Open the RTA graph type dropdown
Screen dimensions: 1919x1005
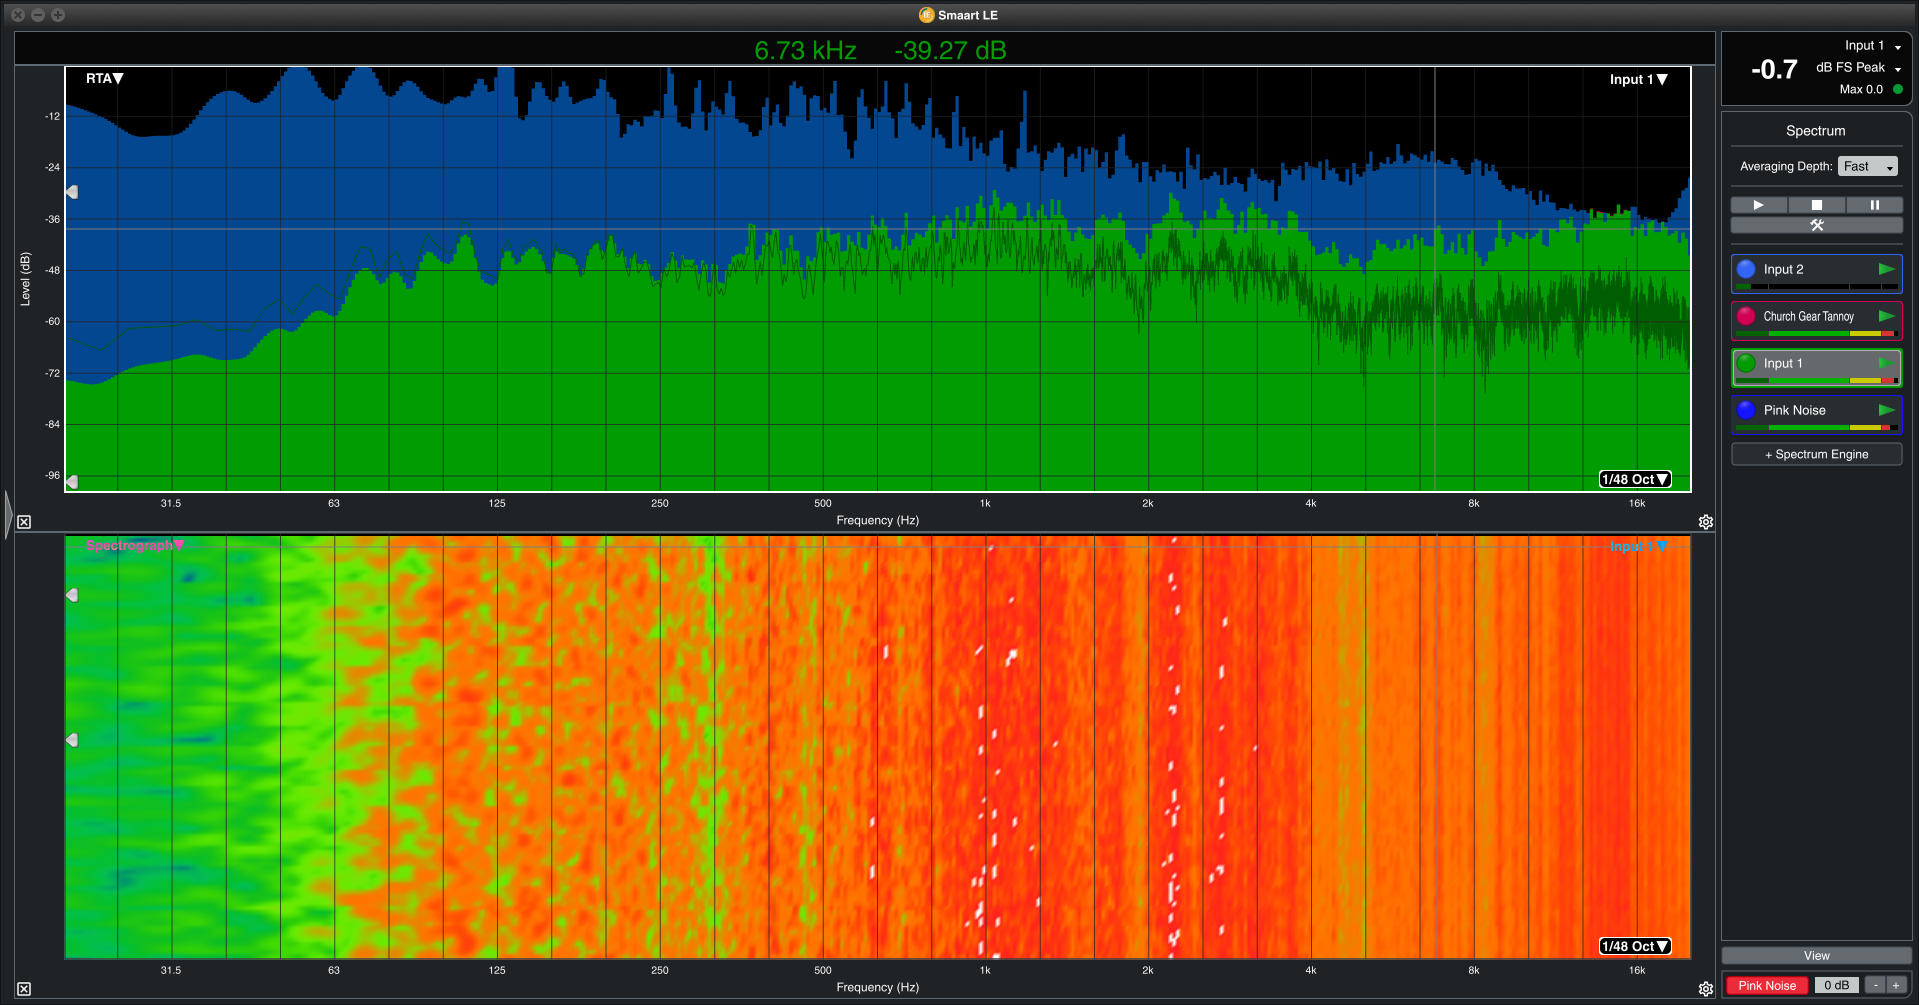tap(104, 78)
